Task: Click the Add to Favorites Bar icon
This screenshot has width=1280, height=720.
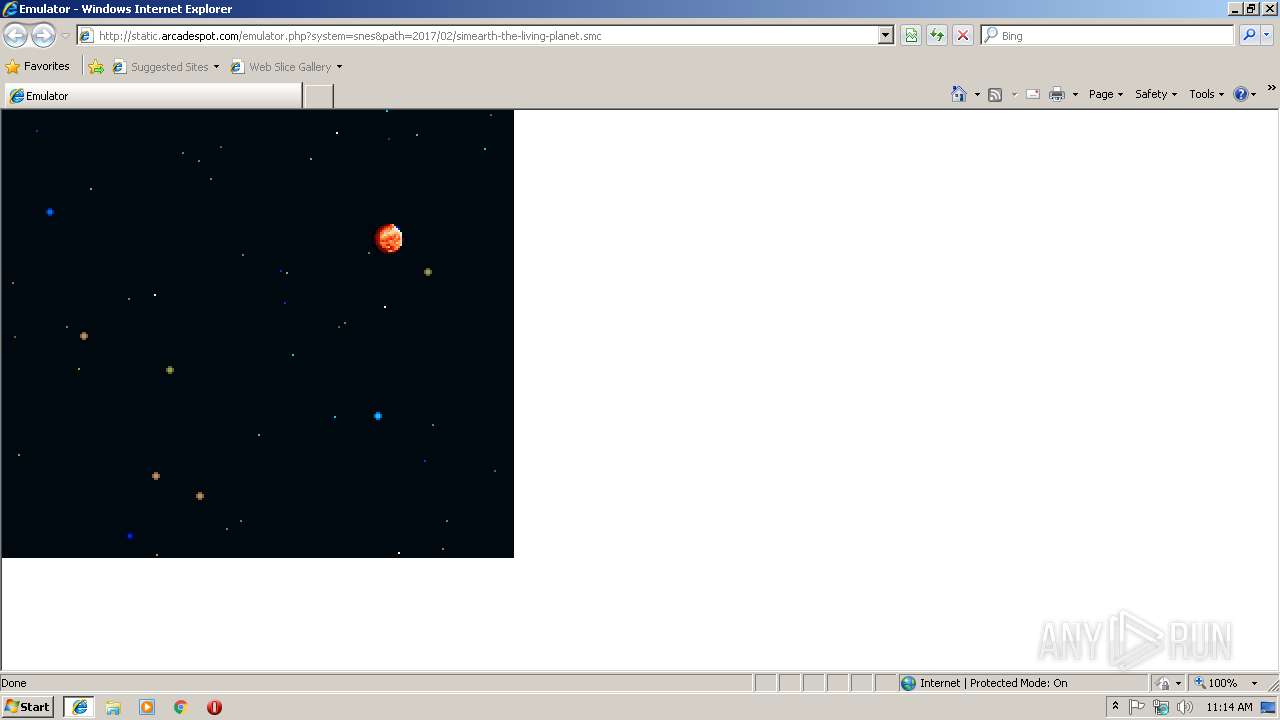Action: click(96, 67)
